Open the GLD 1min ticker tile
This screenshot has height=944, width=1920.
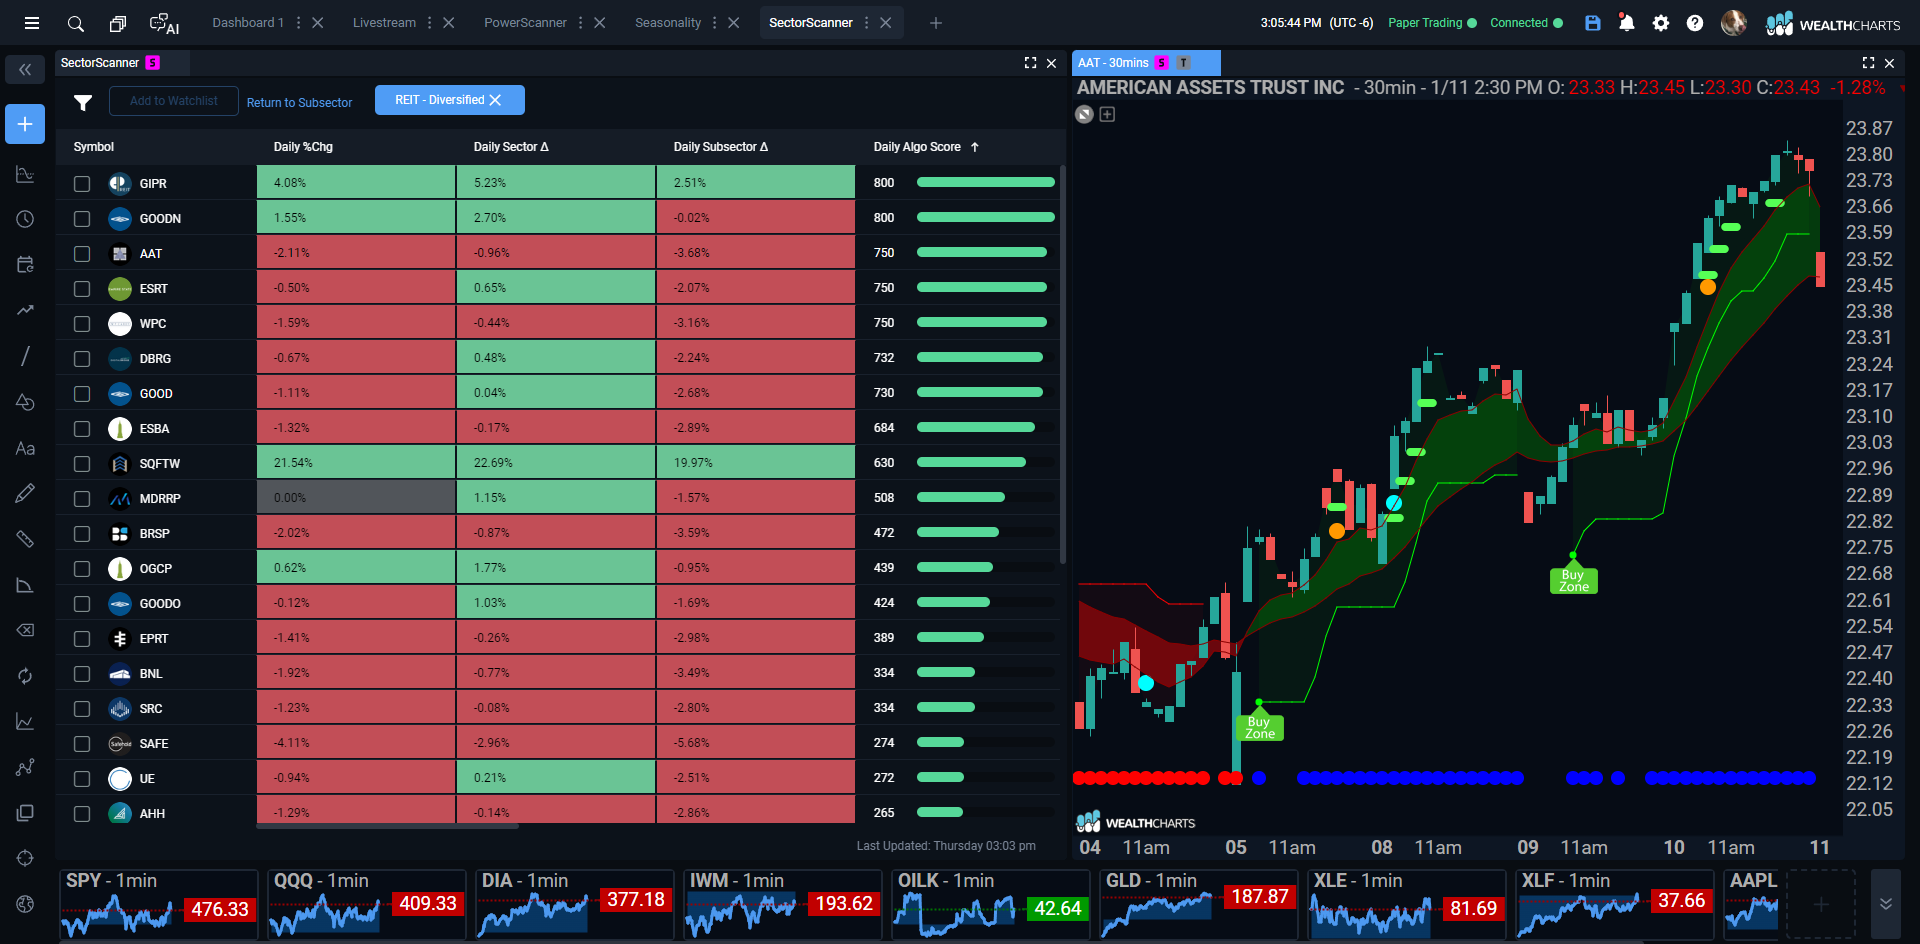[x=1199, y=904]
